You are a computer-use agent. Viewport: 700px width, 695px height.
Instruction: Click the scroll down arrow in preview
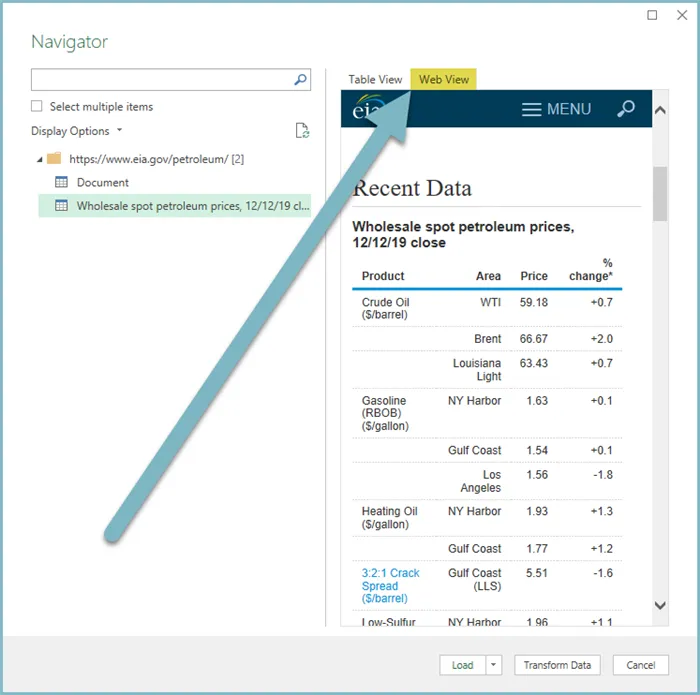[659, 605]
